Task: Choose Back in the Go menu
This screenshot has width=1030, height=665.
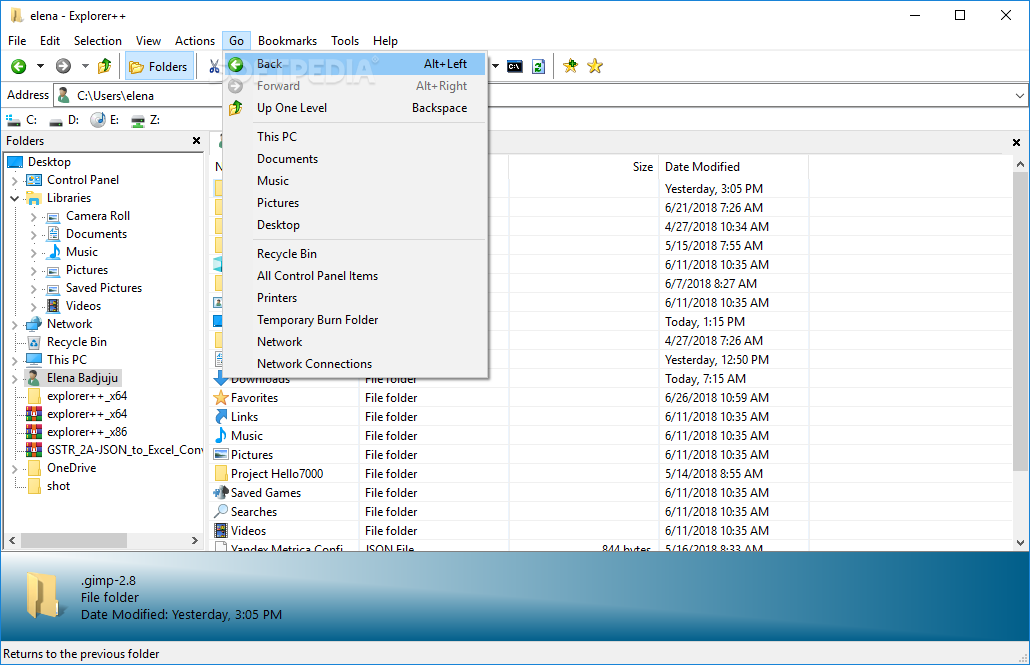Action: tap(355, 64)
